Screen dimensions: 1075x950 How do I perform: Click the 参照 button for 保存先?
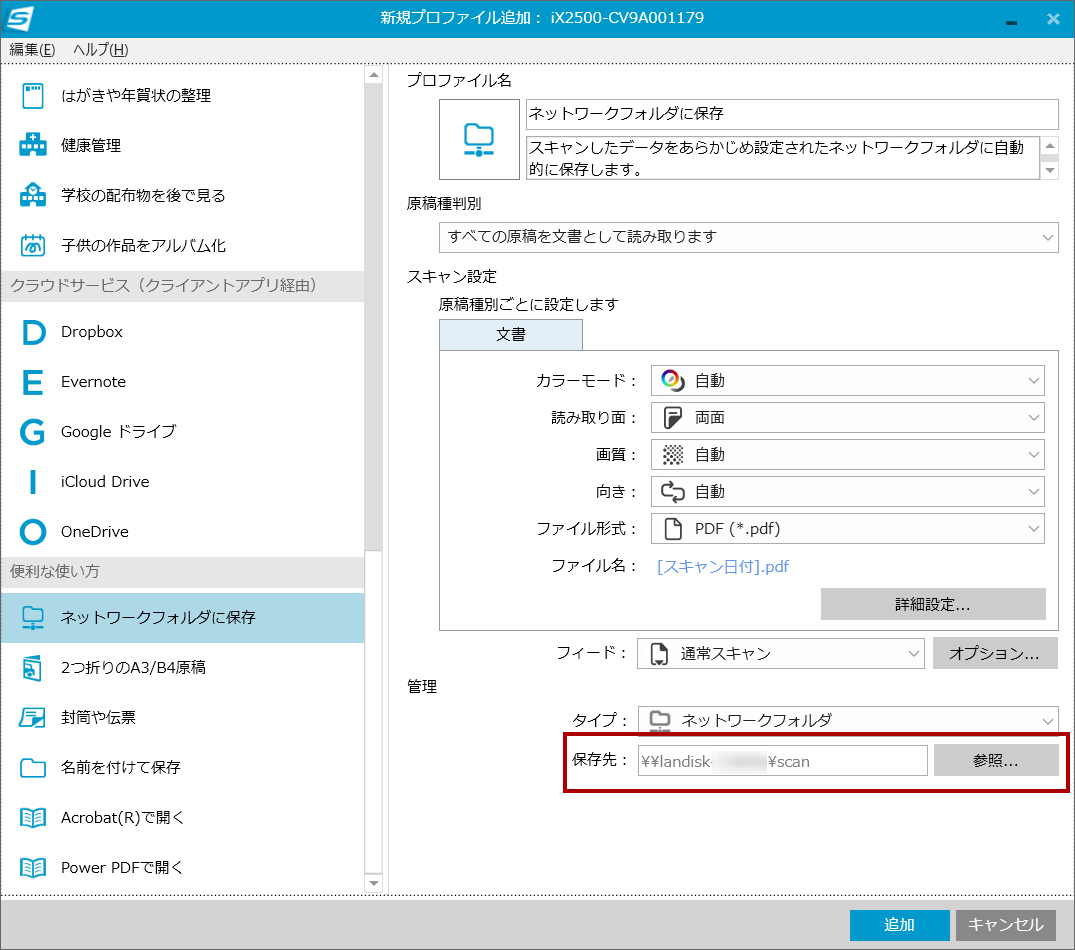pos(995,760)
